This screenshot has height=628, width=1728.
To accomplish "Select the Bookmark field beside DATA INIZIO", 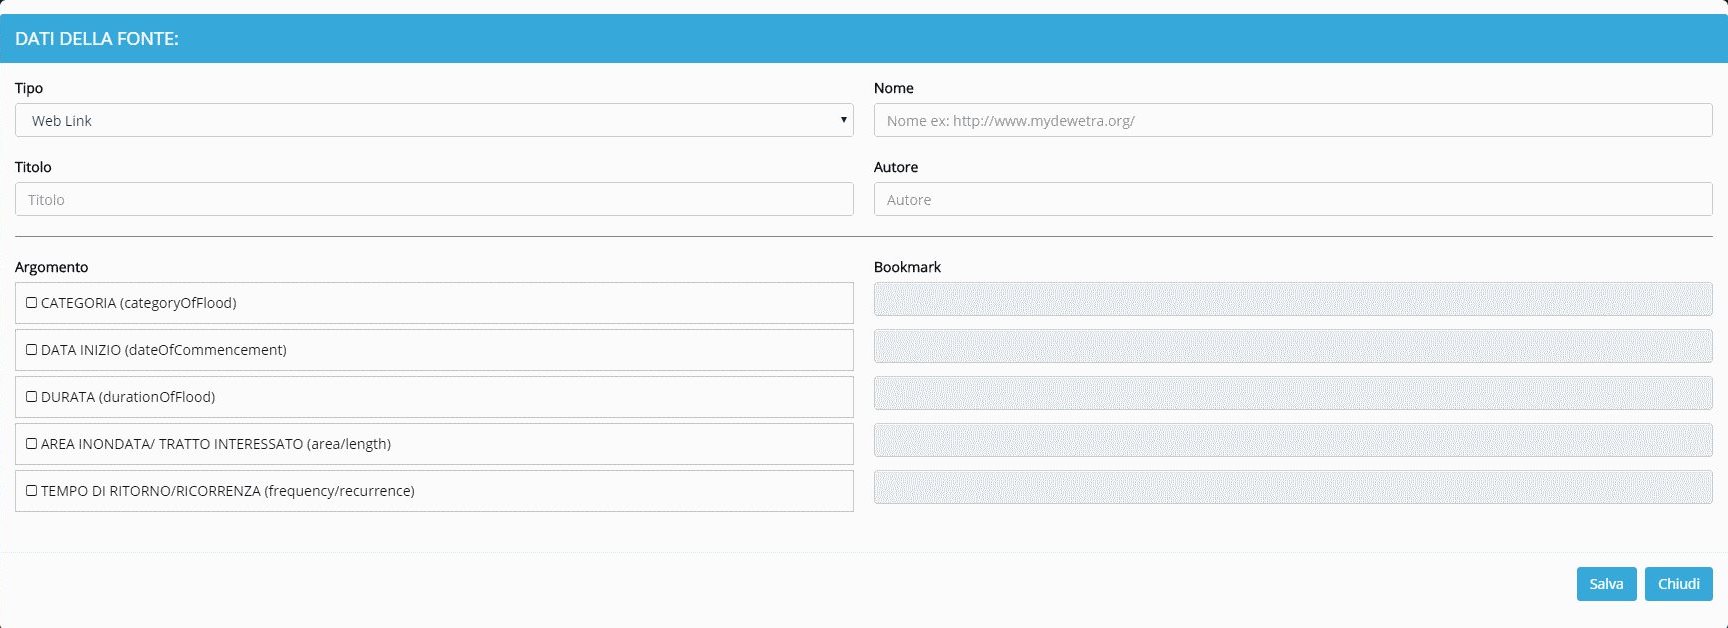I will pyautogui.click(x=1292, y=346).
